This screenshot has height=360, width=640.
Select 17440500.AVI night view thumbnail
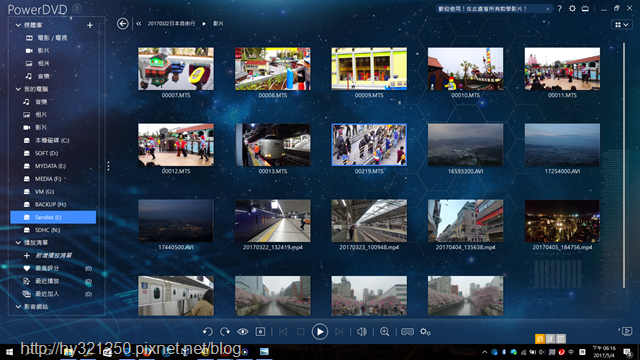tap(176, 221)
